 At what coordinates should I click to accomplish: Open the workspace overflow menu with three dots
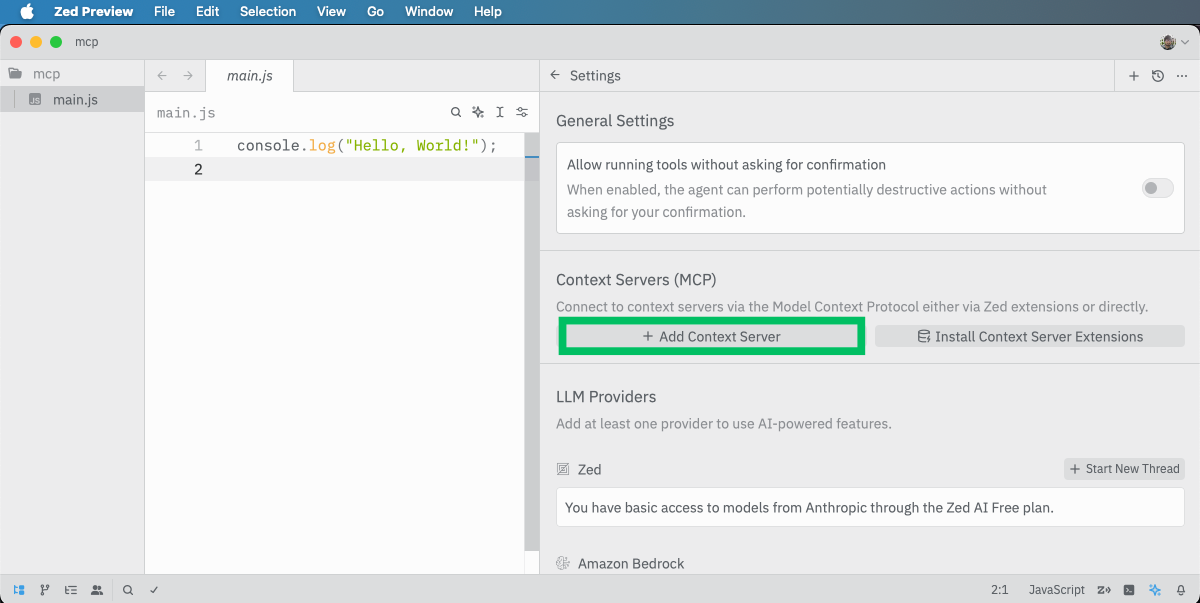click(x=1182, y=75)
